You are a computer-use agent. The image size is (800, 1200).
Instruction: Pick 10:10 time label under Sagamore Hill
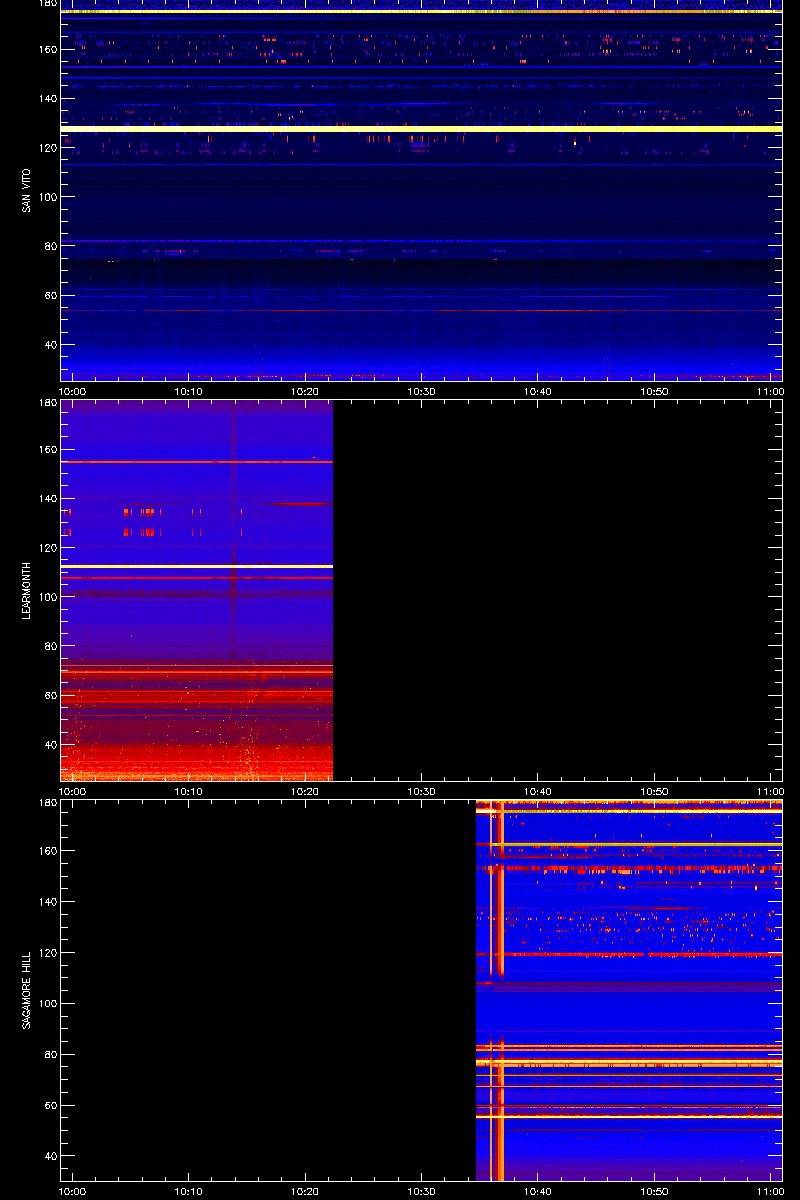[x=189, y=1191]
